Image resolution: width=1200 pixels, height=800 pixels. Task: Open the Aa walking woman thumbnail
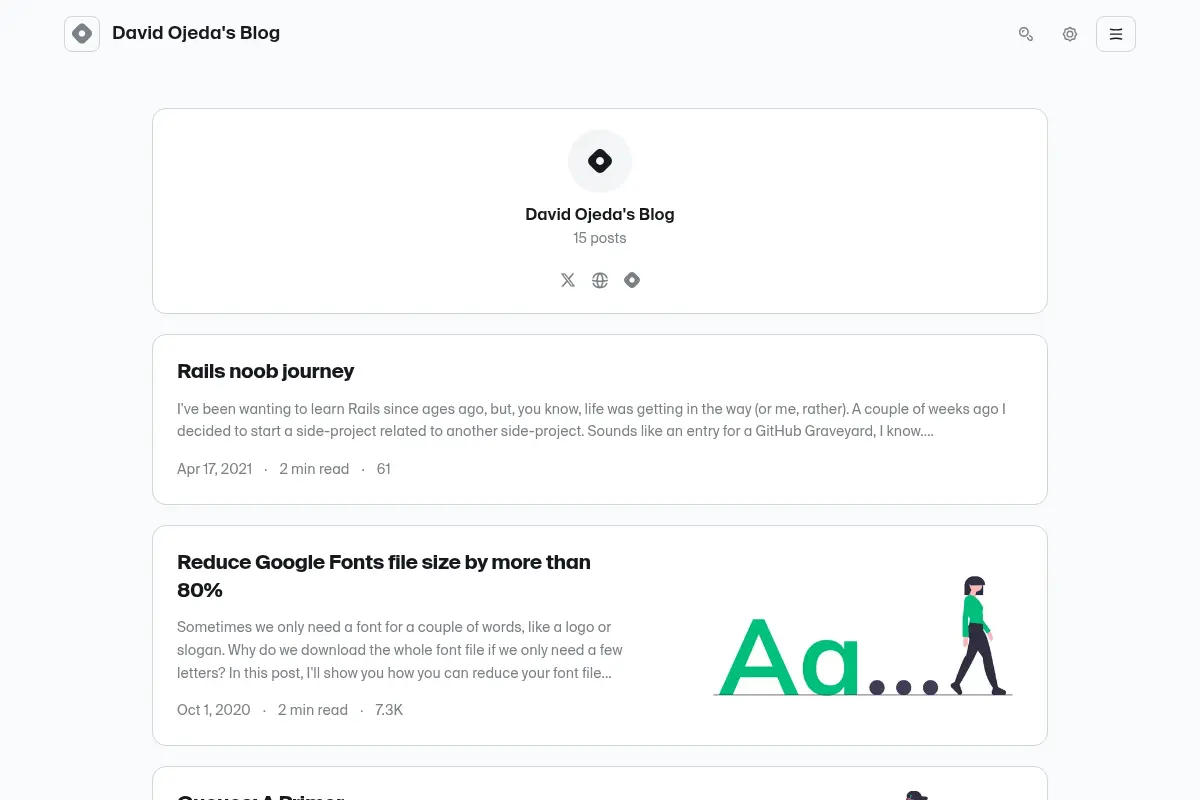(x=862, y=635)
